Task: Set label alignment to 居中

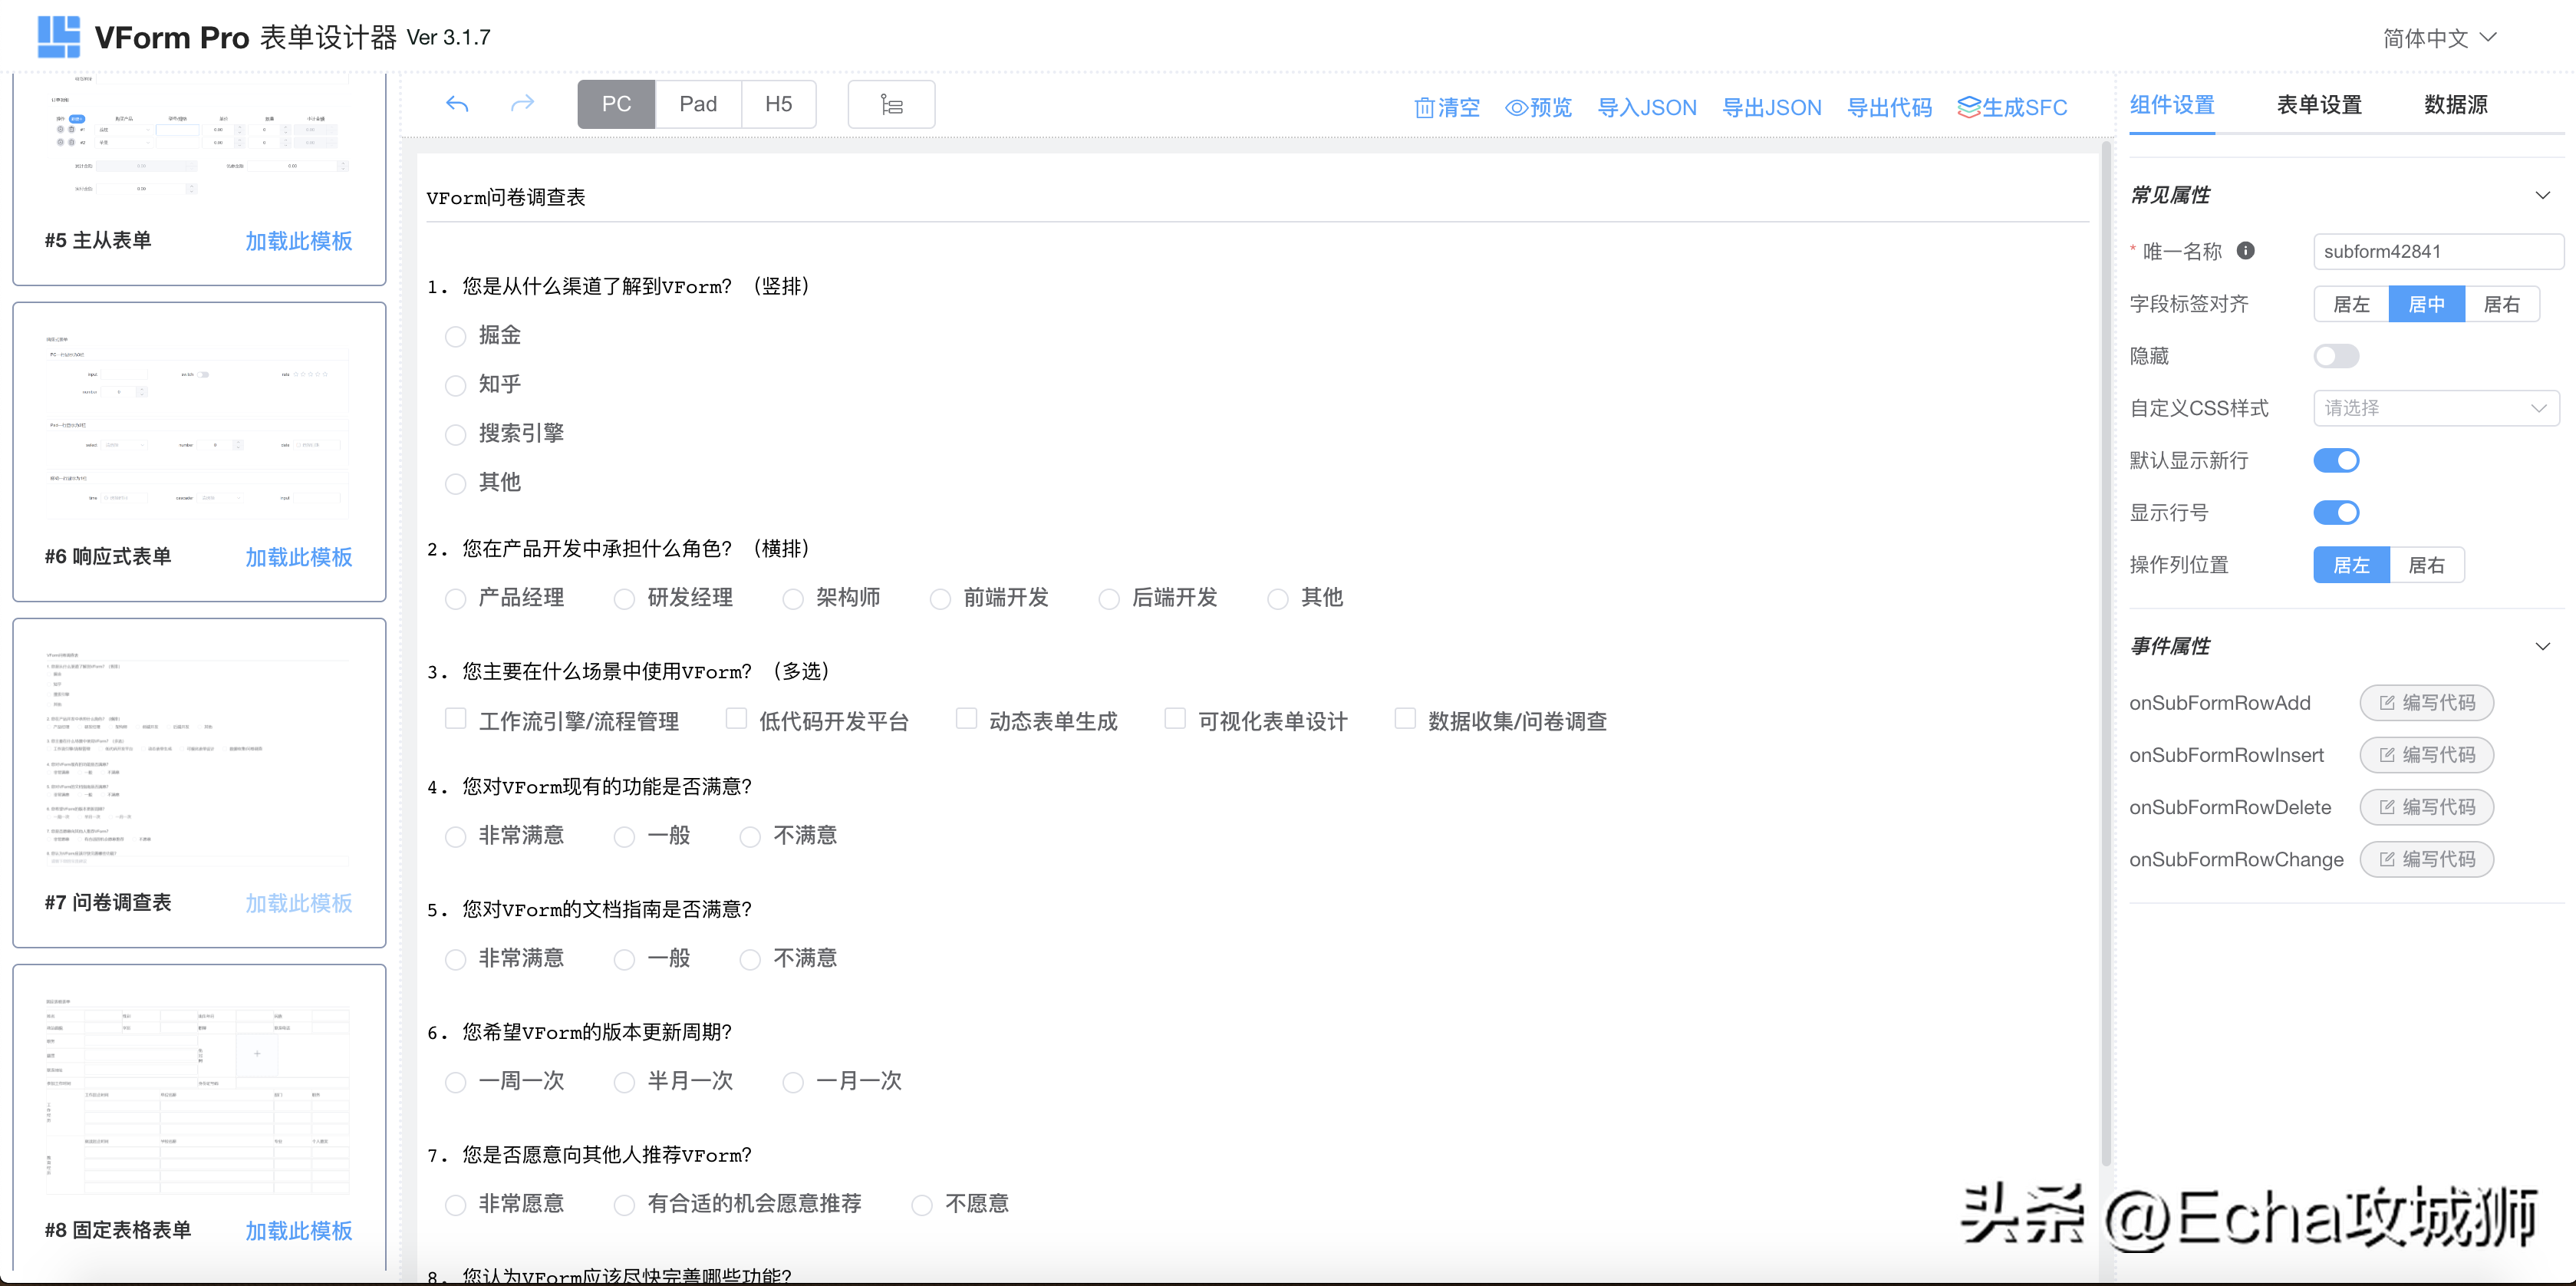Action: coord(2427,304)
